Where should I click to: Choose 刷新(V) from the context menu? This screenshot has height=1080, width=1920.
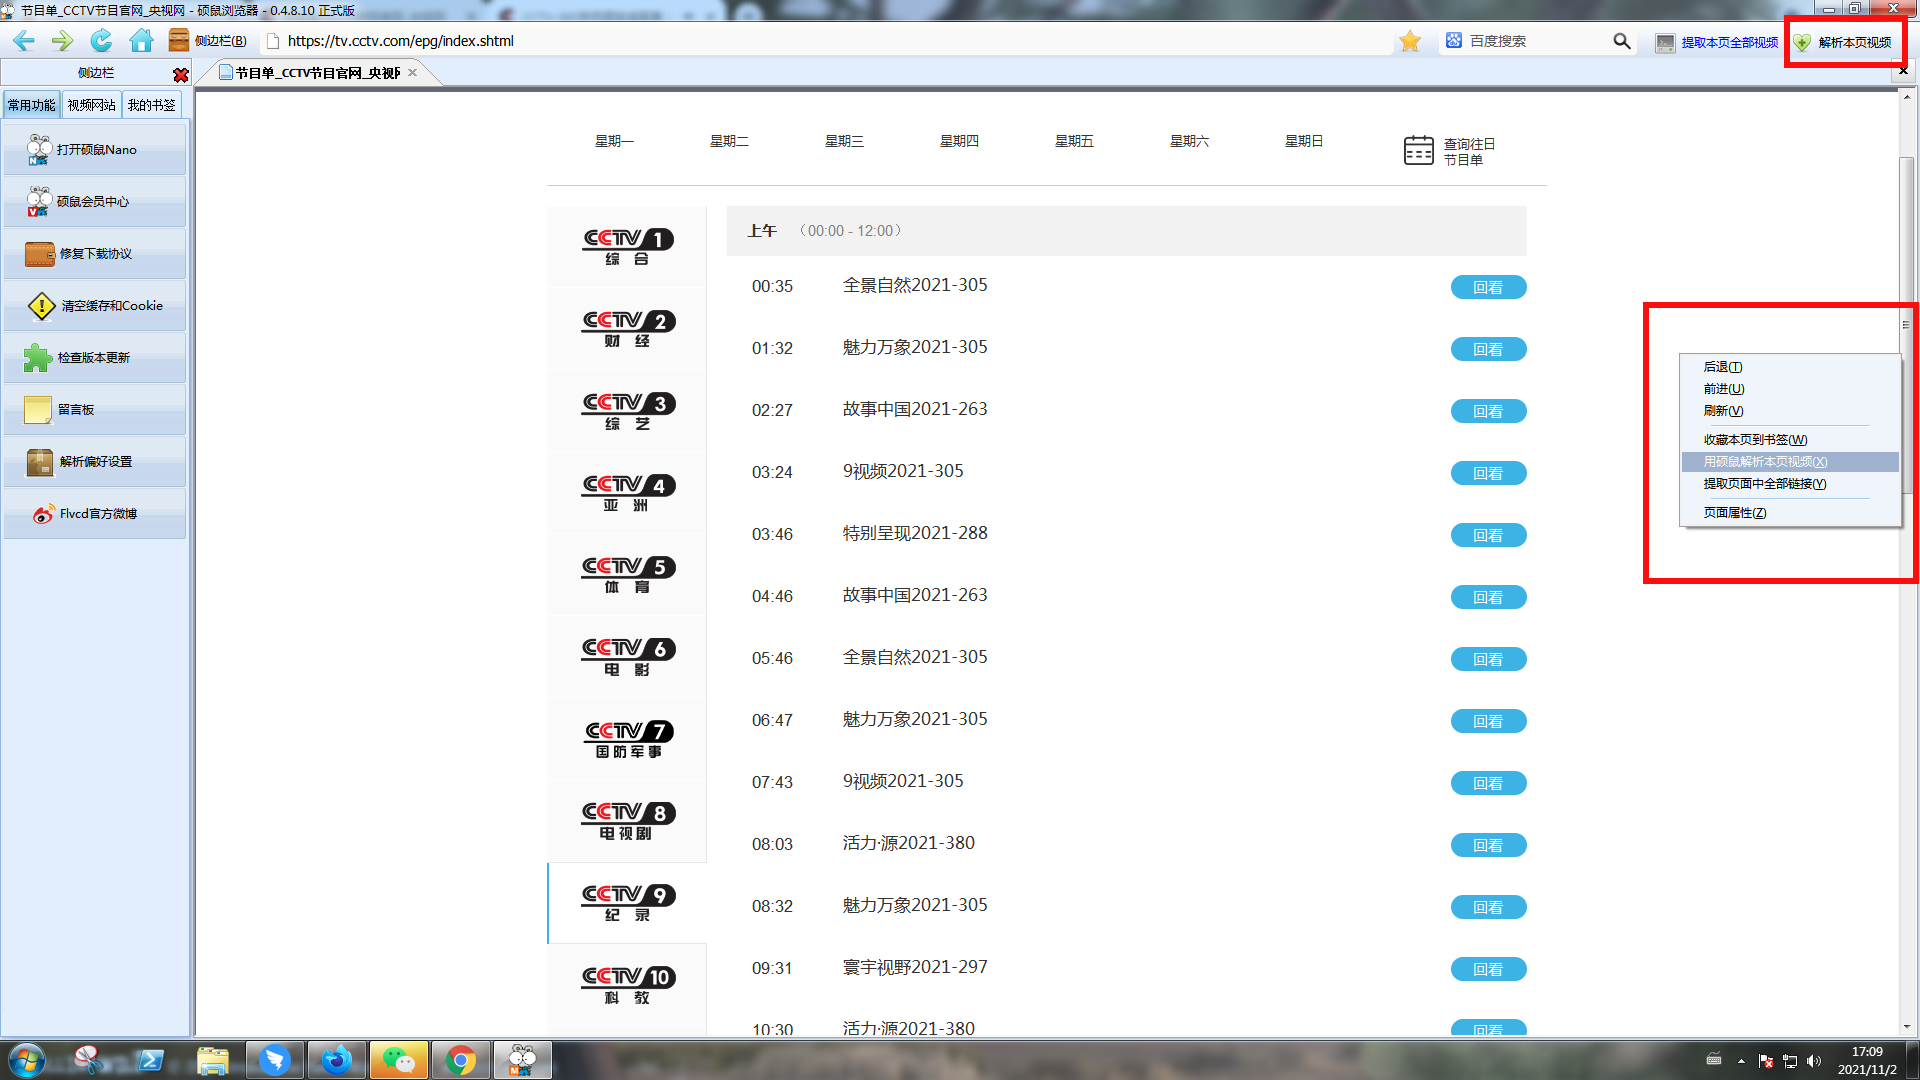coord(1790,411)
